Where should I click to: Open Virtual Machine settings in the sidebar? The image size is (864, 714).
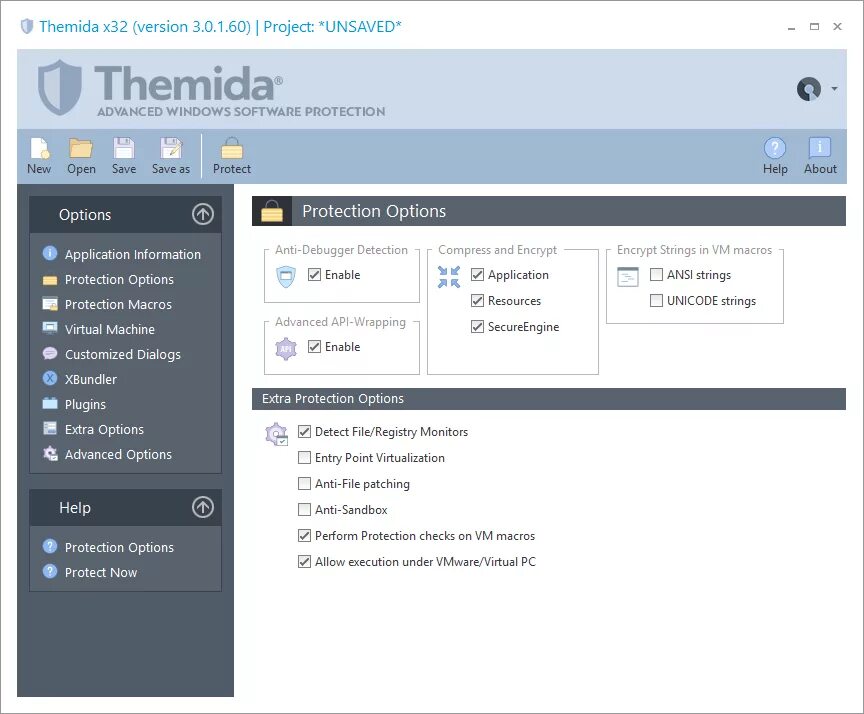coord(110,329)
